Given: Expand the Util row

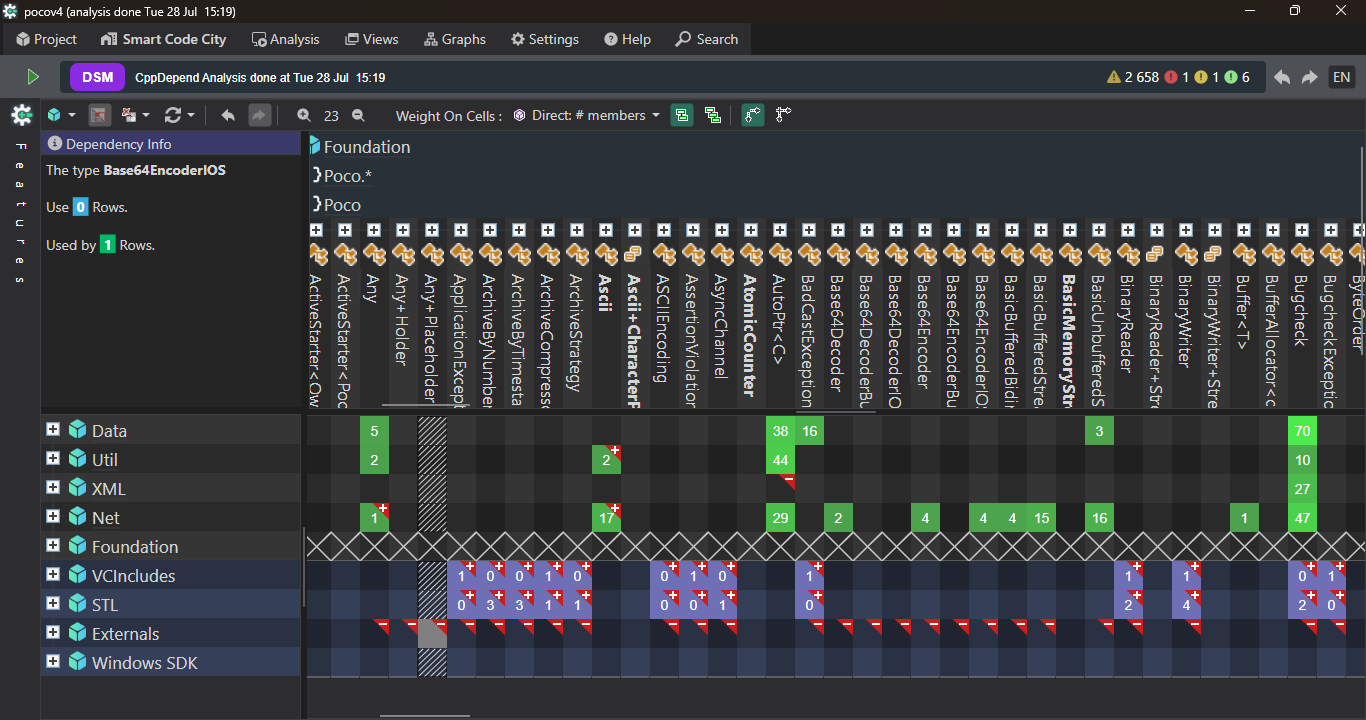Looking at the screenshot, I should click(x=52, y=458).
